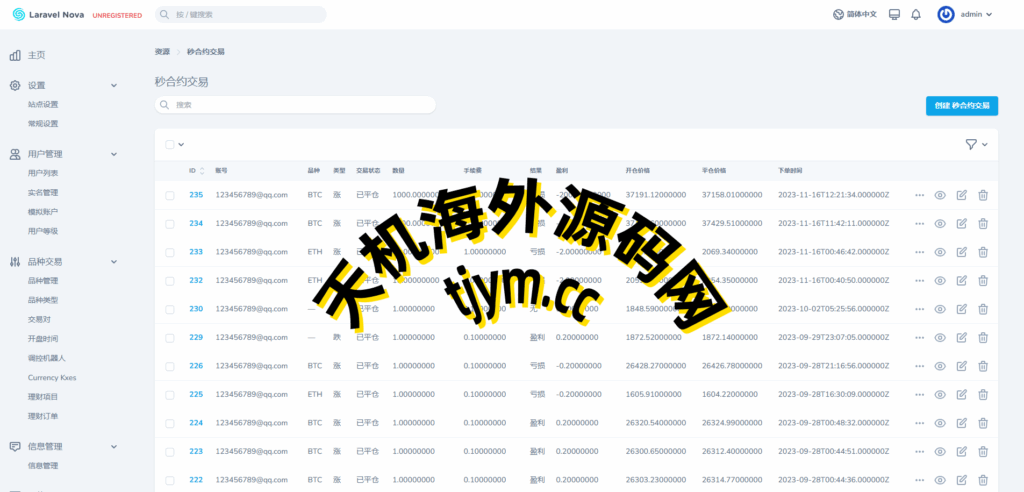Screen dimensions: 1024x492
Task: Delete record 235 using trash icon
Action: coord(983,195)
